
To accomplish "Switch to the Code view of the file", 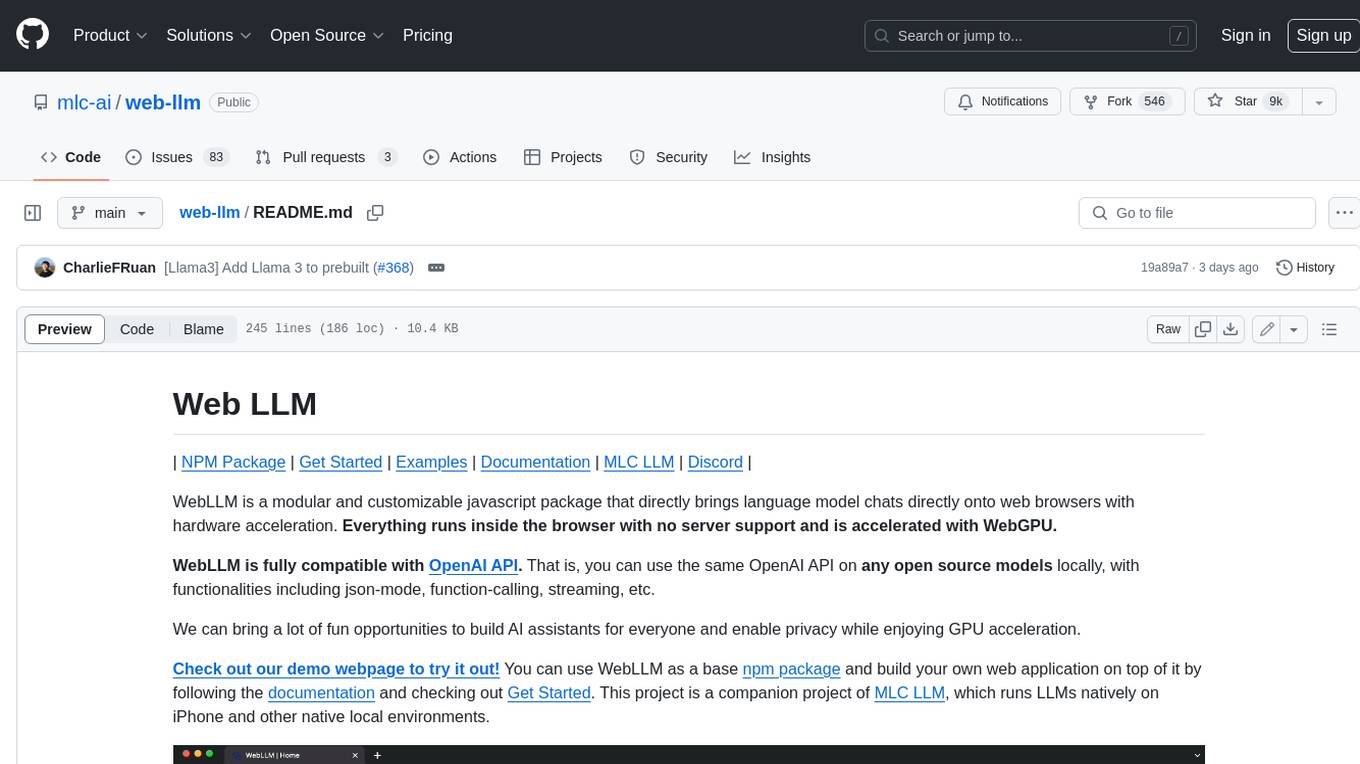I will pos(137,329).
